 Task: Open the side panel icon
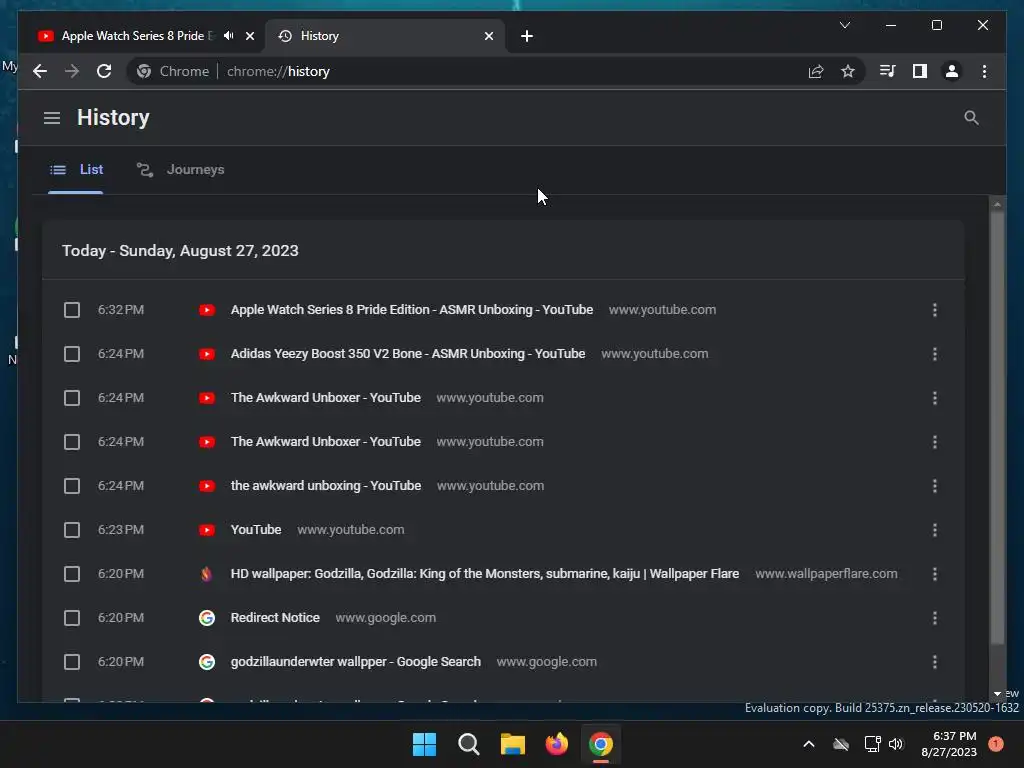click(x=920, y=71)
